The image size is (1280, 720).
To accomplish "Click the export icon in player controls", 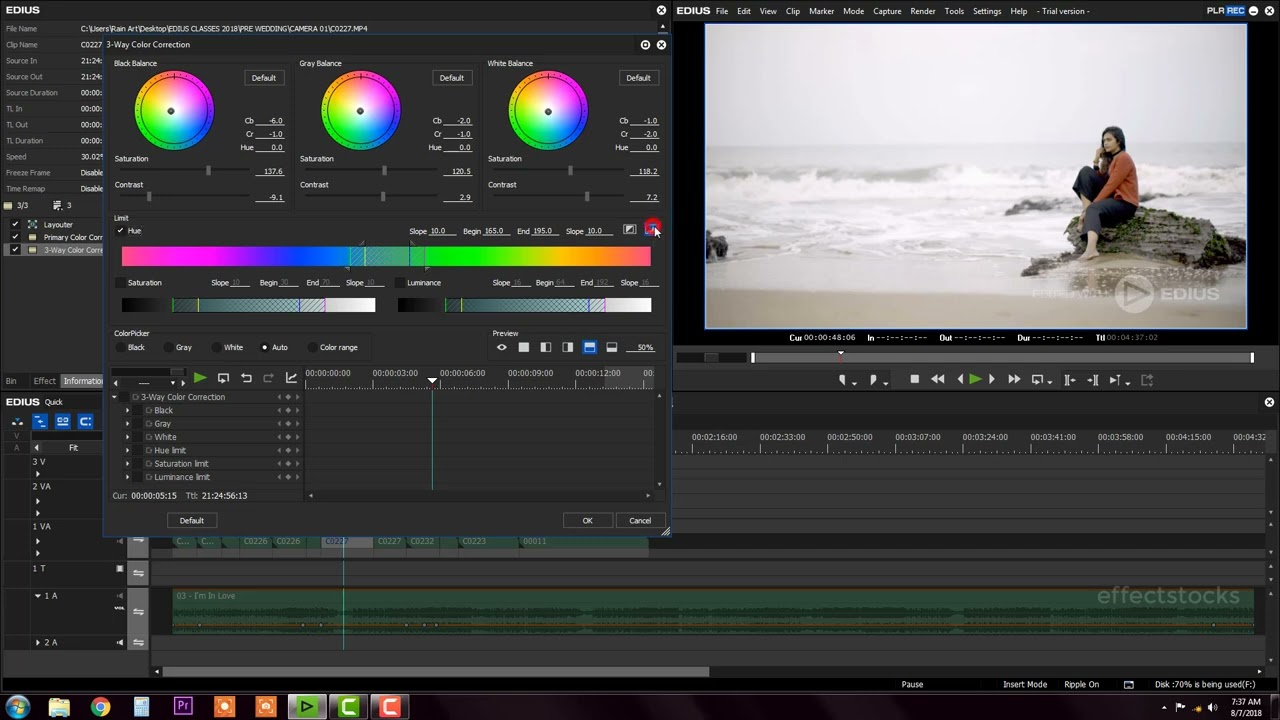I will (x=1147, y=380).
